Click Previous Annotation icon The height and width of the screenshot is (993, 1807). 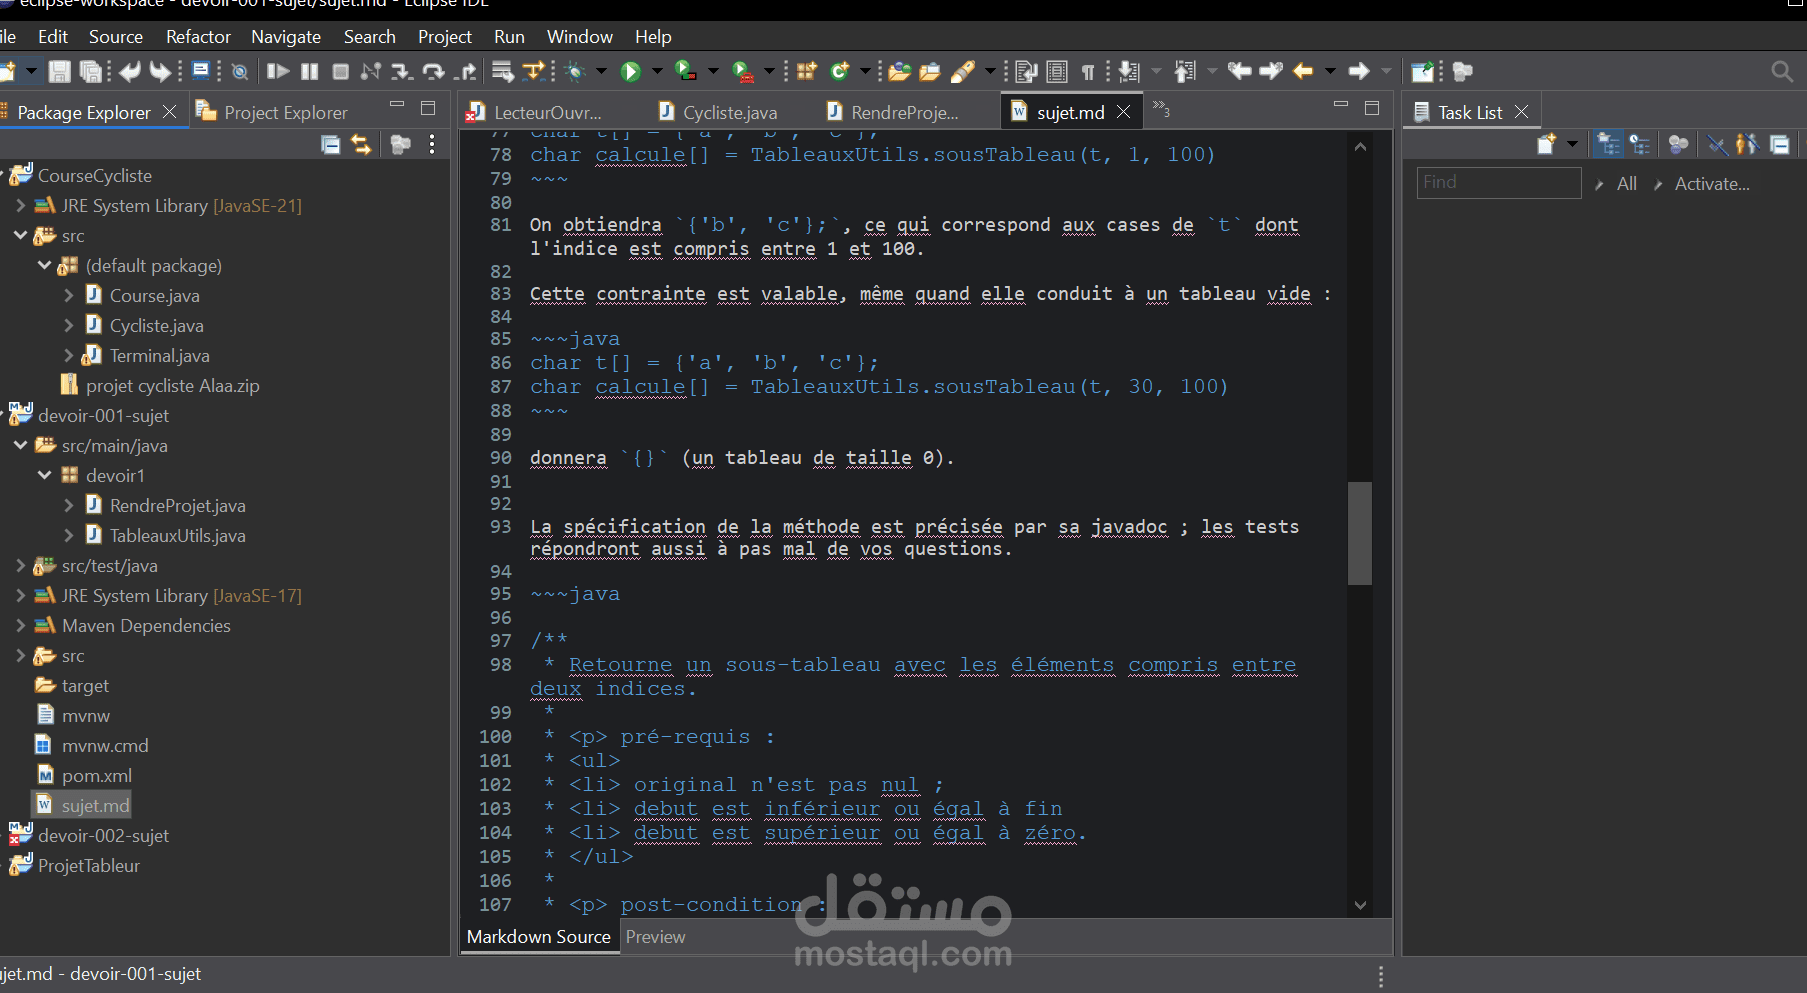point(1185,72)
